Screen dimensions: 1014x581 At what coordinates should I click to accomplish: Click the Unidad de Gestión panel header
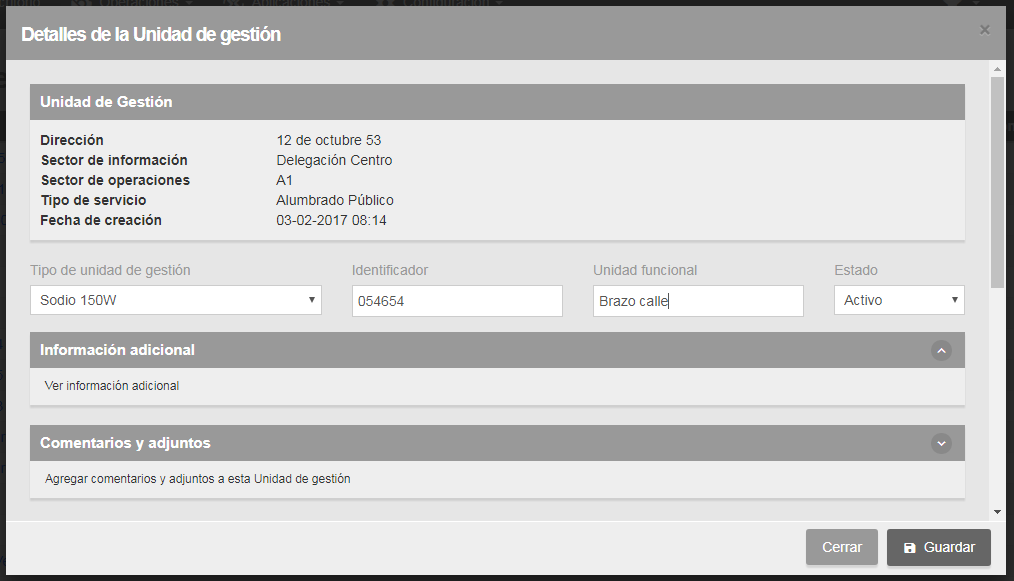tap(106, 102)
